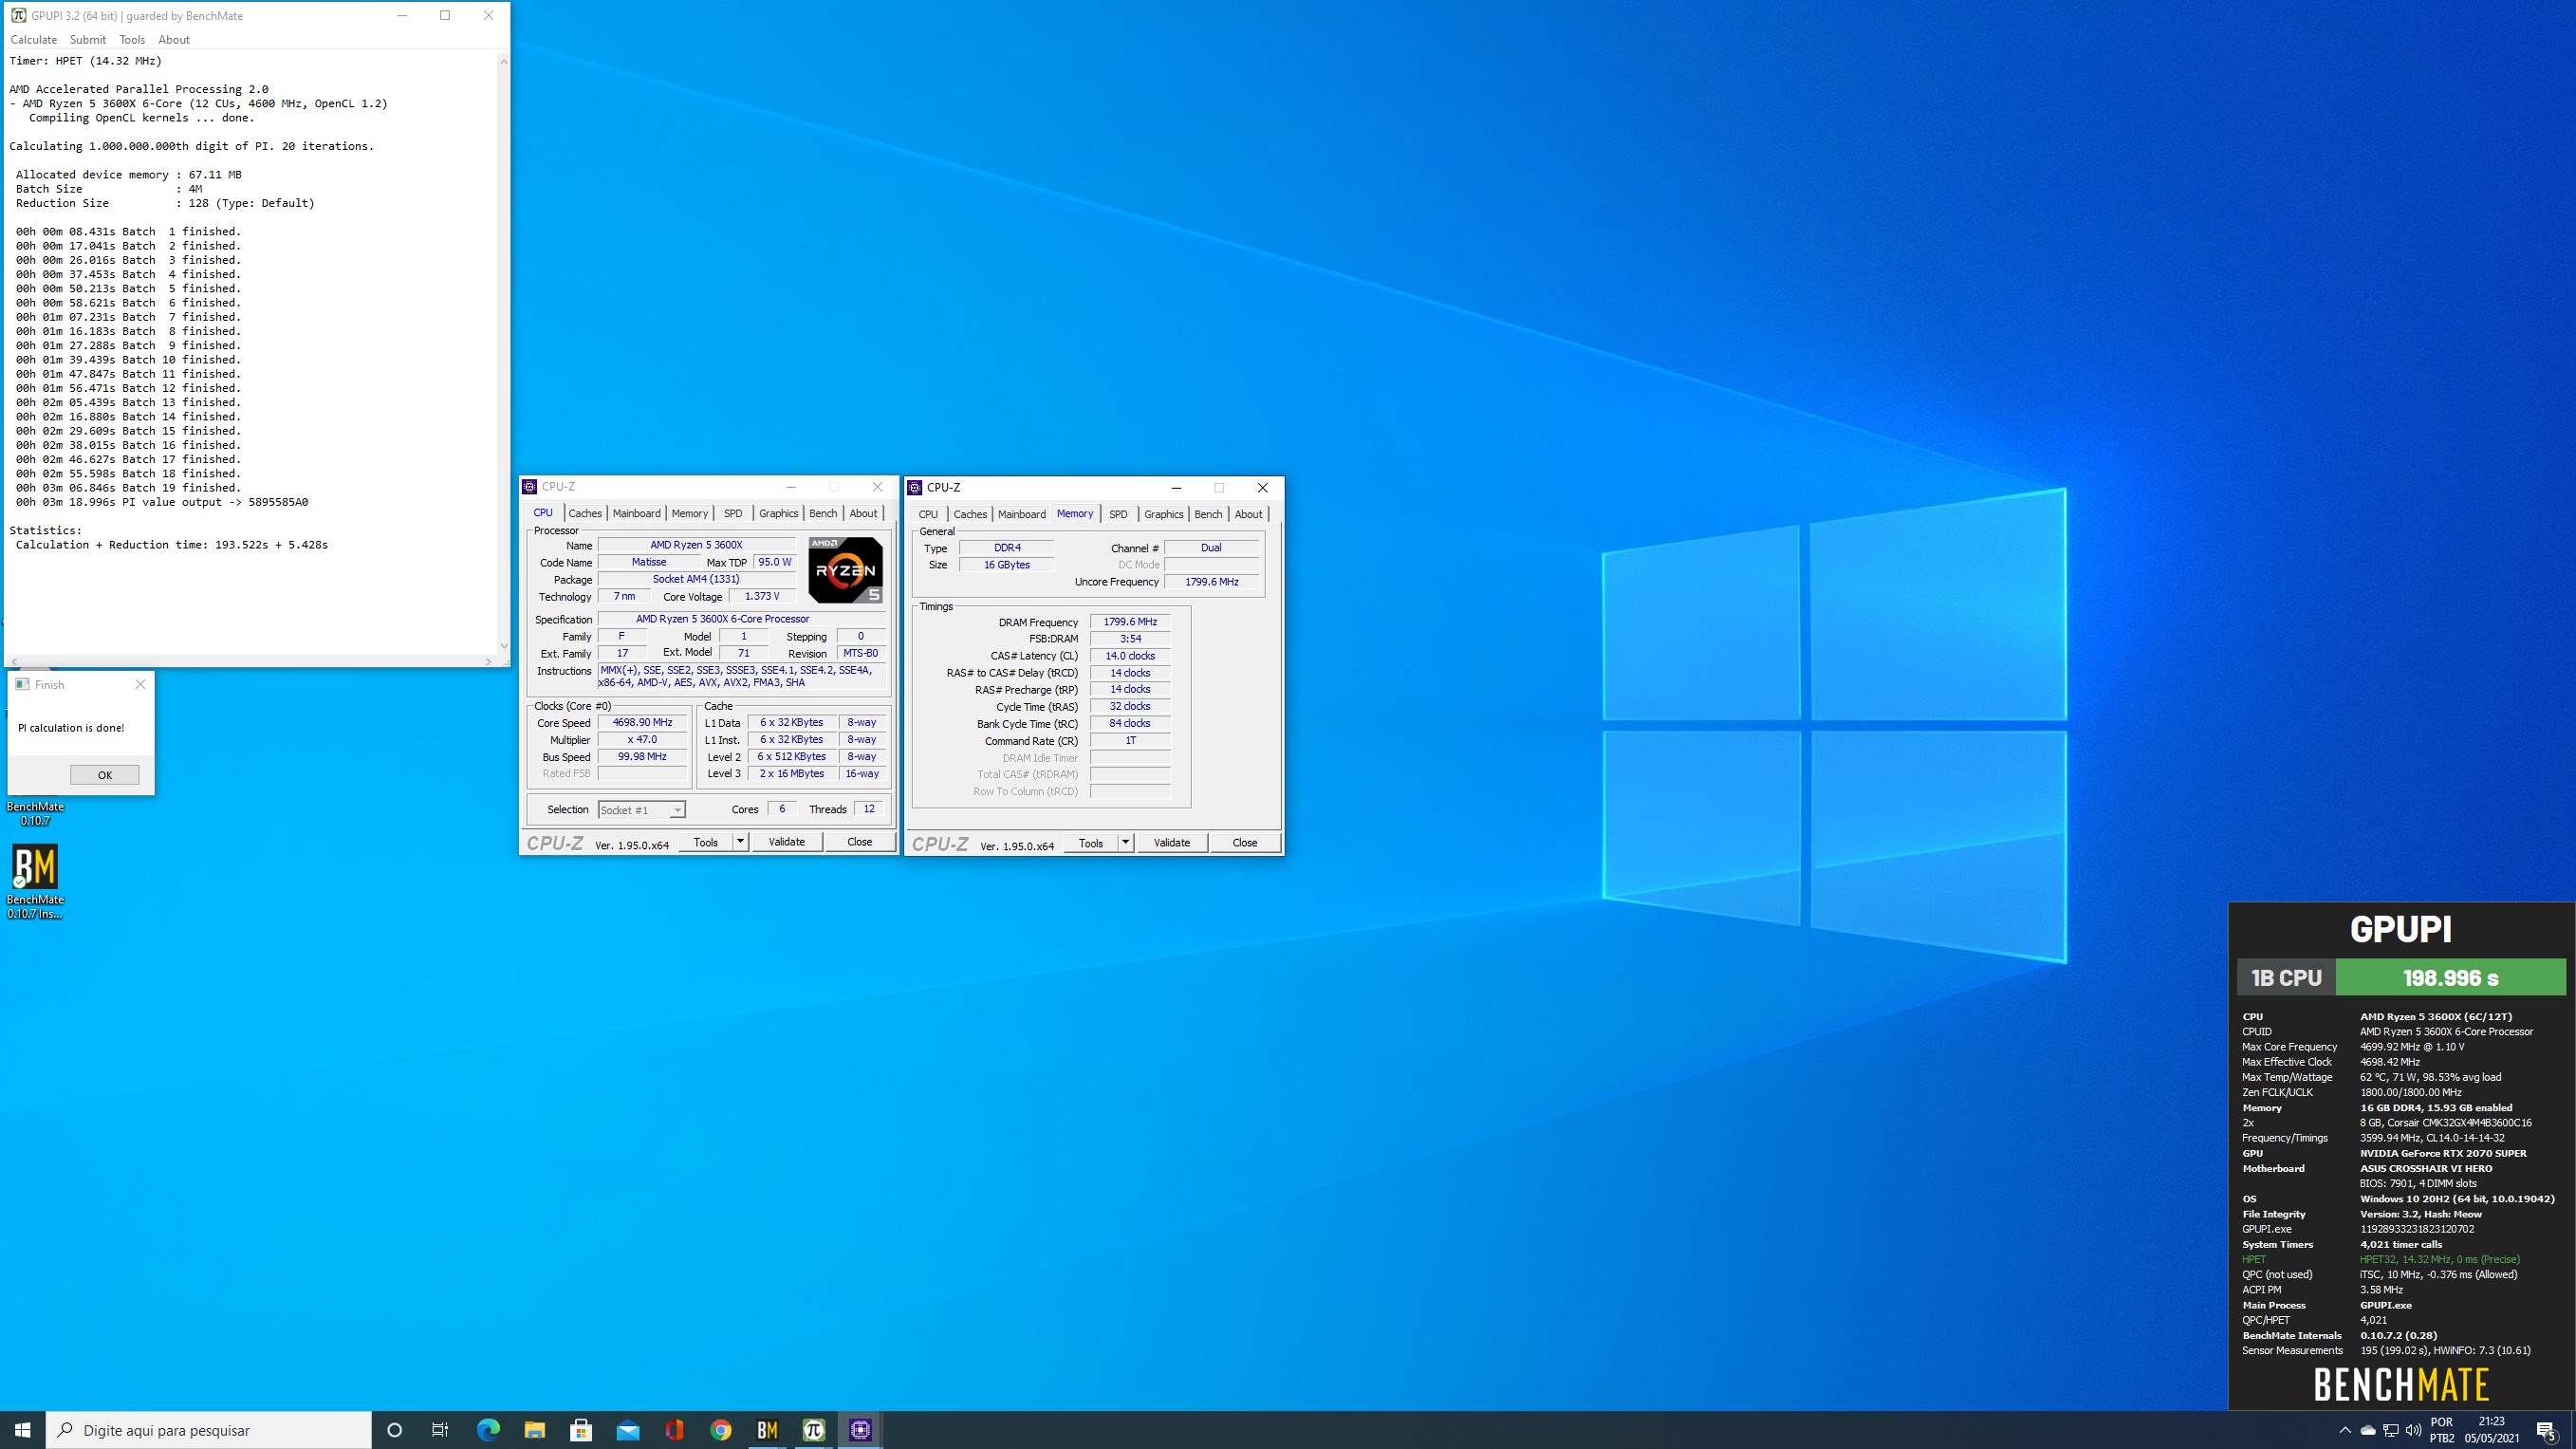Image resolution: width=2576 pixels, height=1449 pixels.
Task: Open the notification center icon
Action: pyautogui.click(x=2546, y=1431)
